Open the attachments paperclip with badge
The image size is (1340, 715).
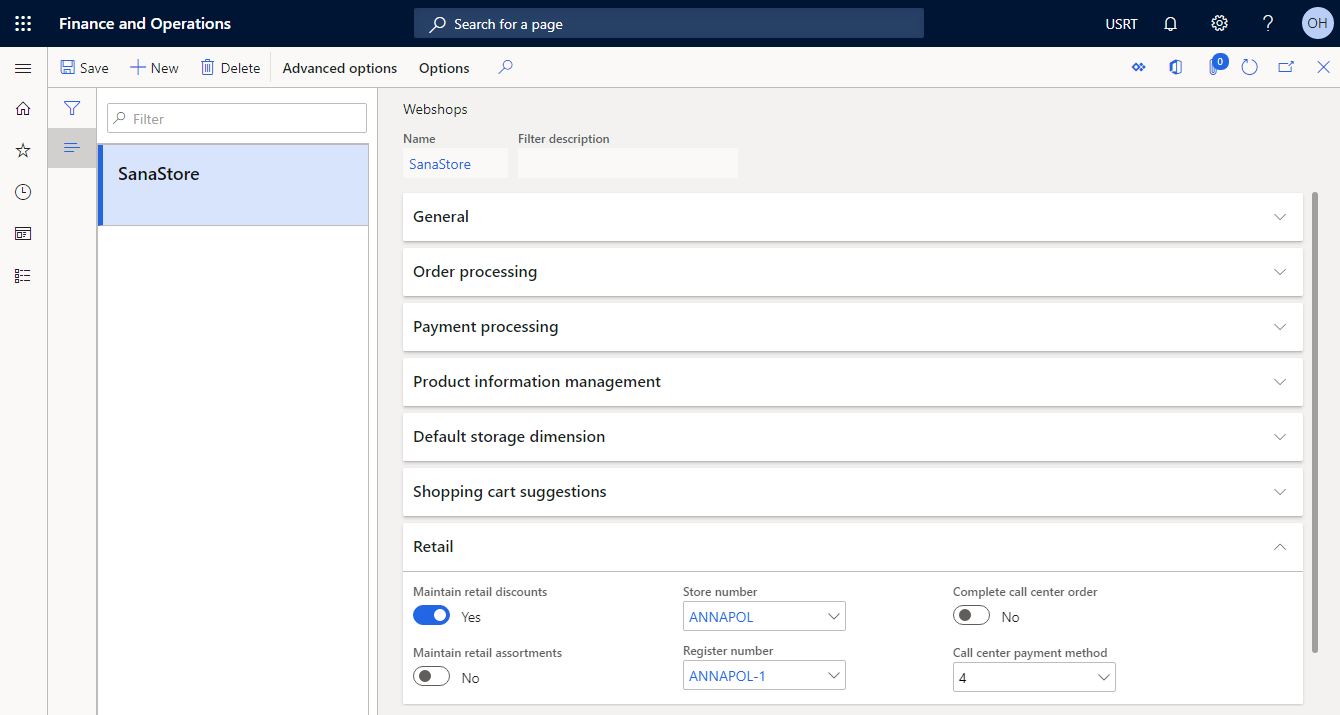[x=1215, y=67]
